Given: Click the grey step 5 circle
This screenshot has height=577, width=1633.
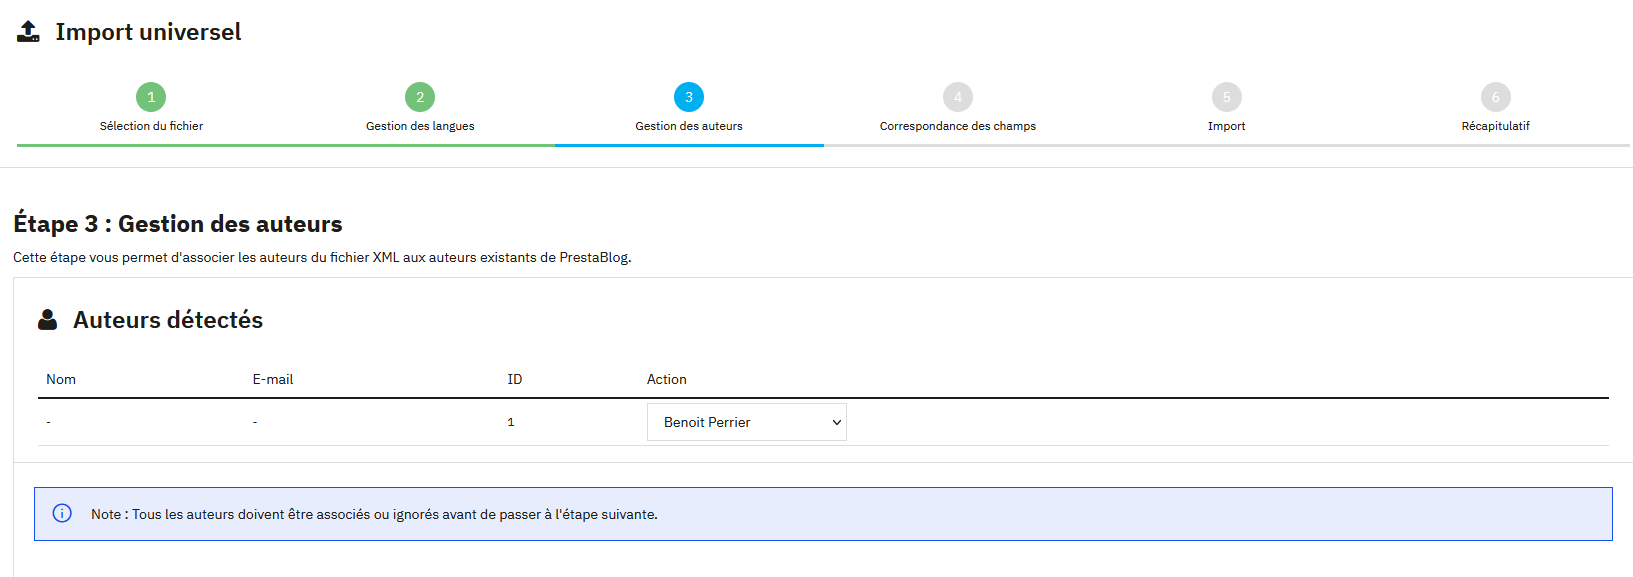Looking at the screenshot, I should pos(1227,97).
